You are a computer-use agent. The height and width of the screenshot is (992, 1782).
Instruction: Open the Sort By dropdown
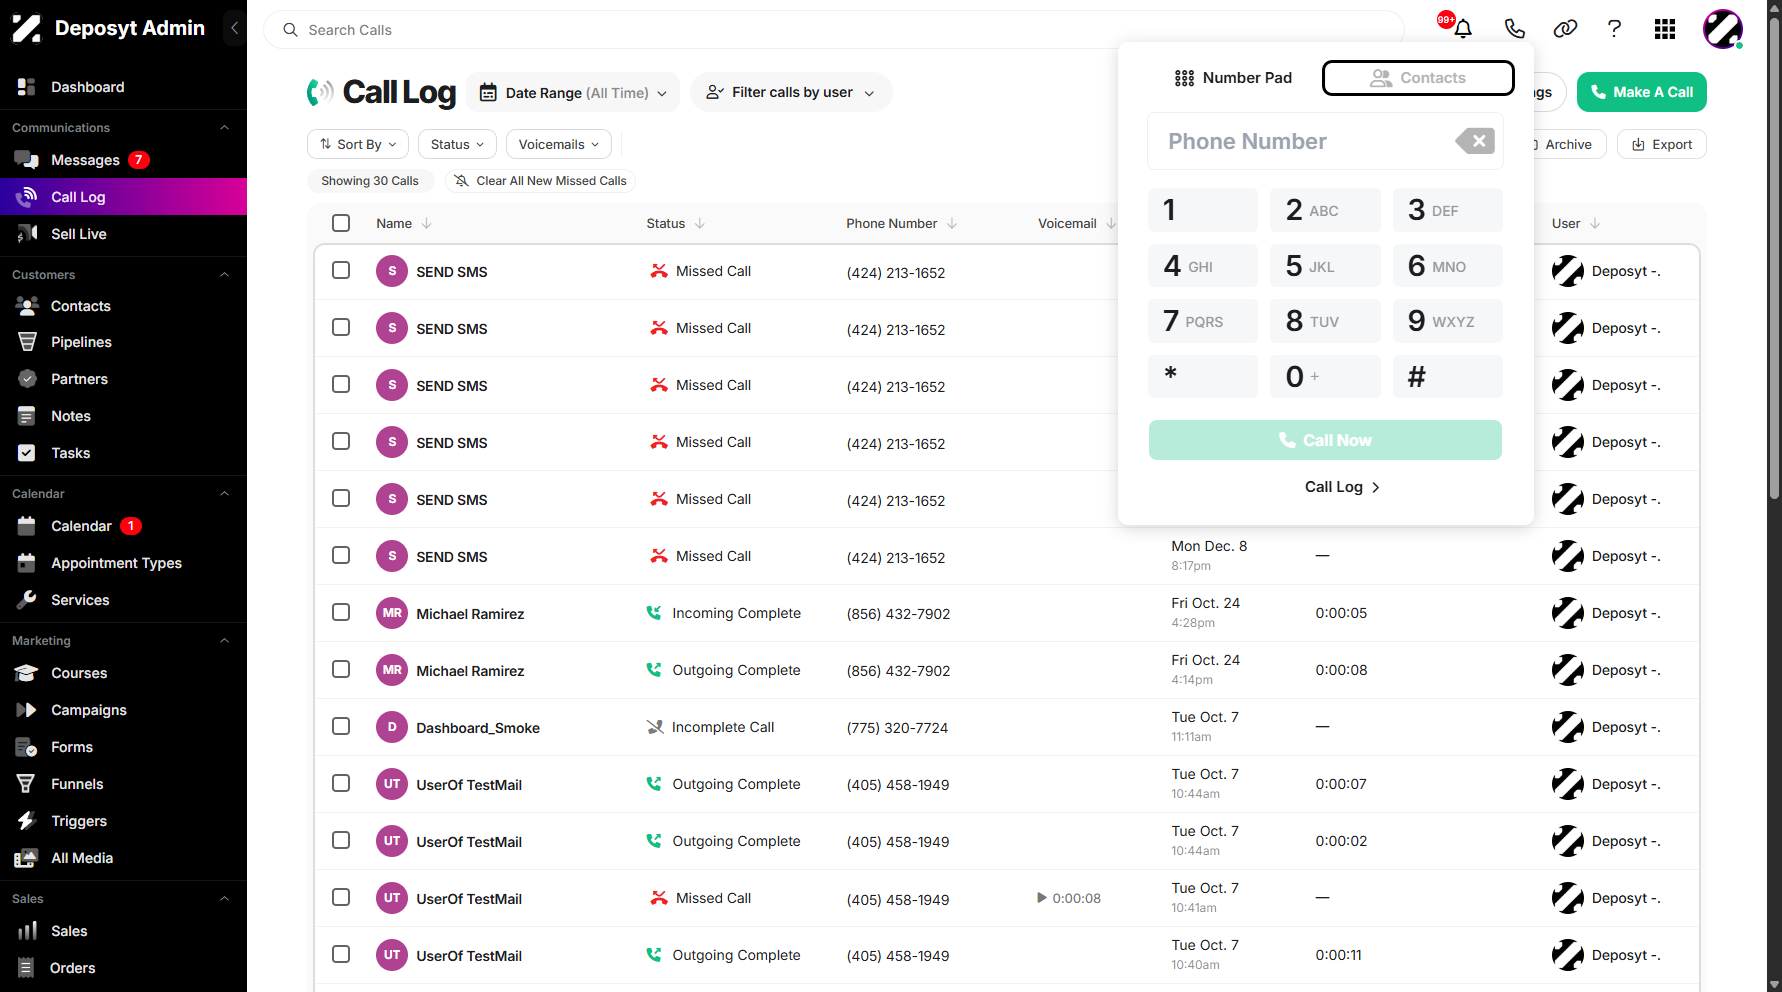coord(358,144)
